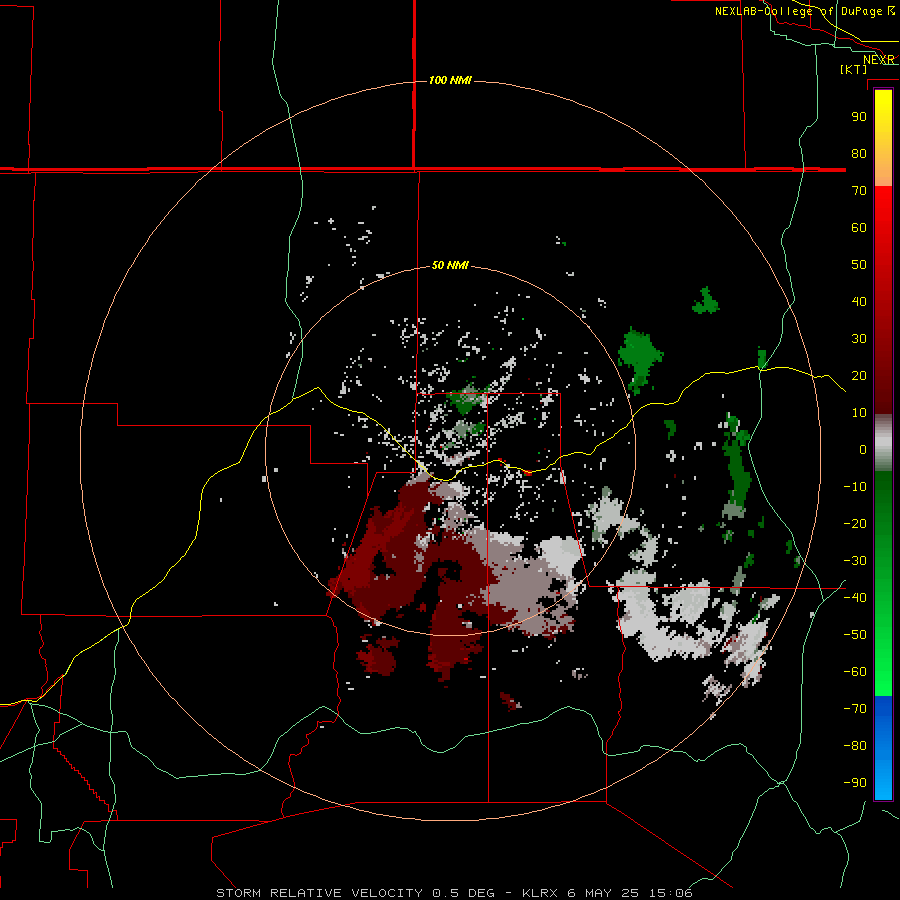Click the -30 value on velocity scale

coord(855,561)
